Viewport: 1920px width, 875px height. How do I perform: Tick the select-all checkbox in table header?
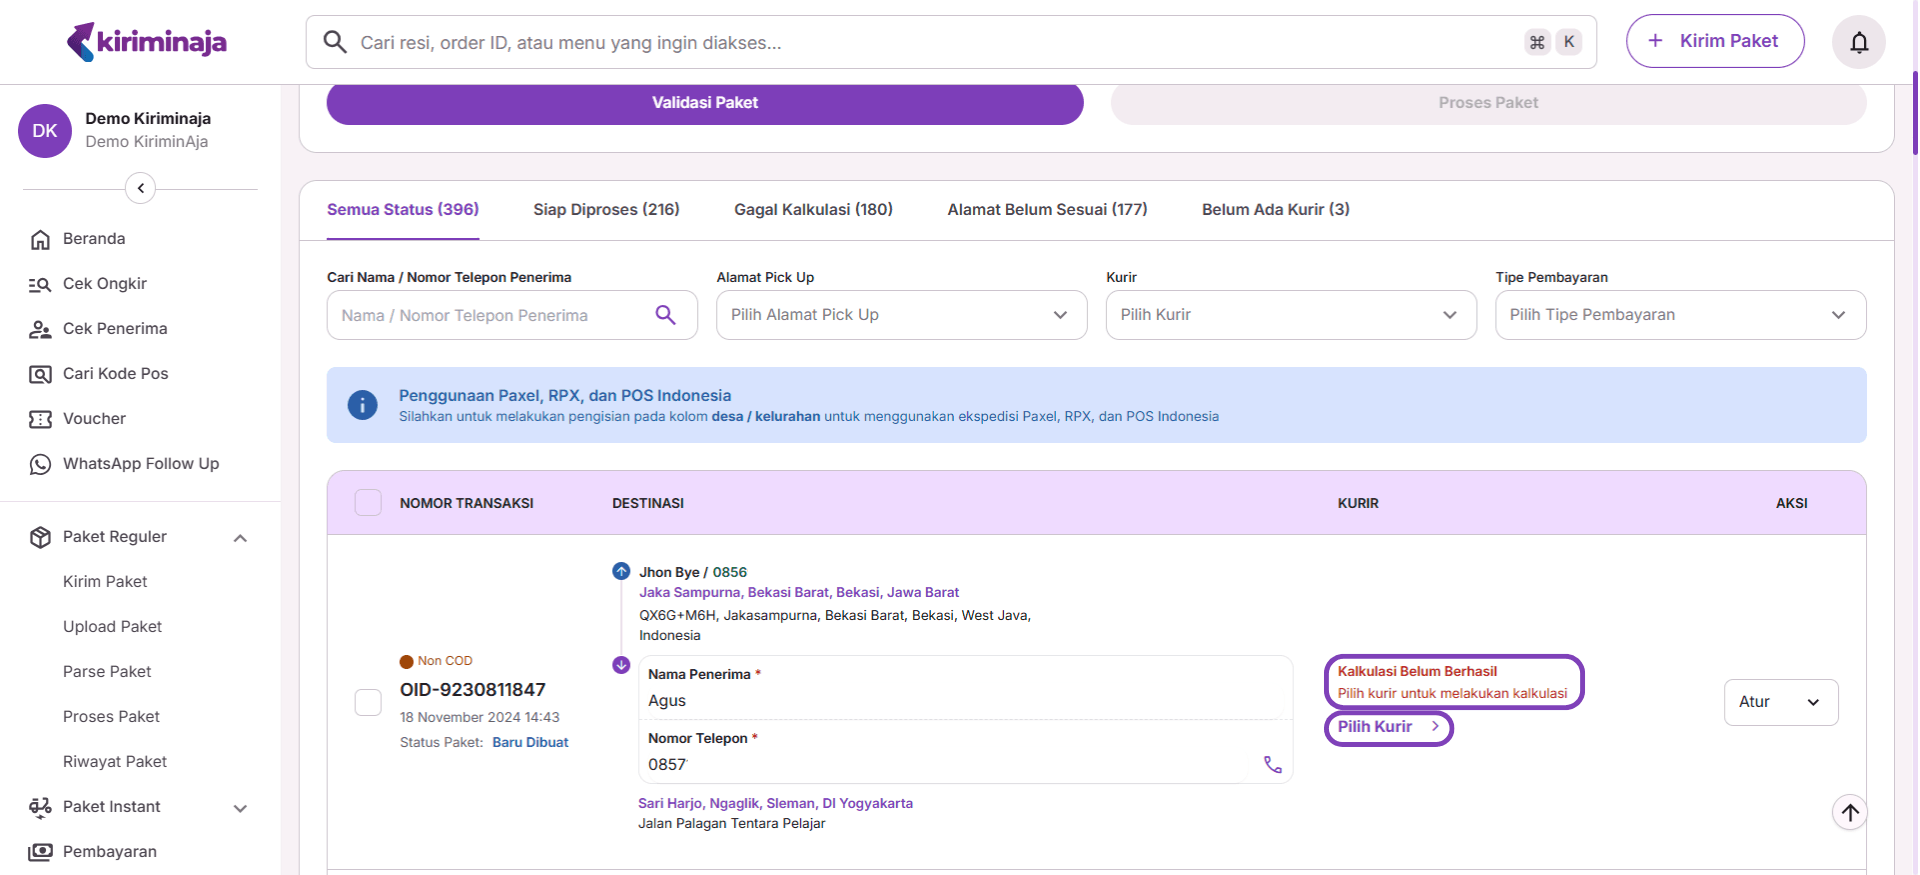coord(368,503)
